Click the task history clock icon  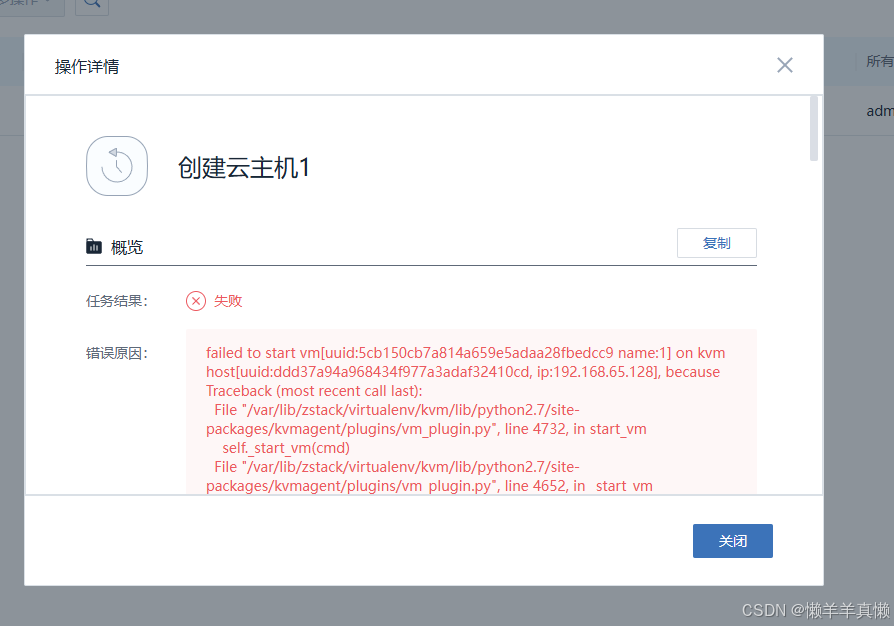click(117, 166)
